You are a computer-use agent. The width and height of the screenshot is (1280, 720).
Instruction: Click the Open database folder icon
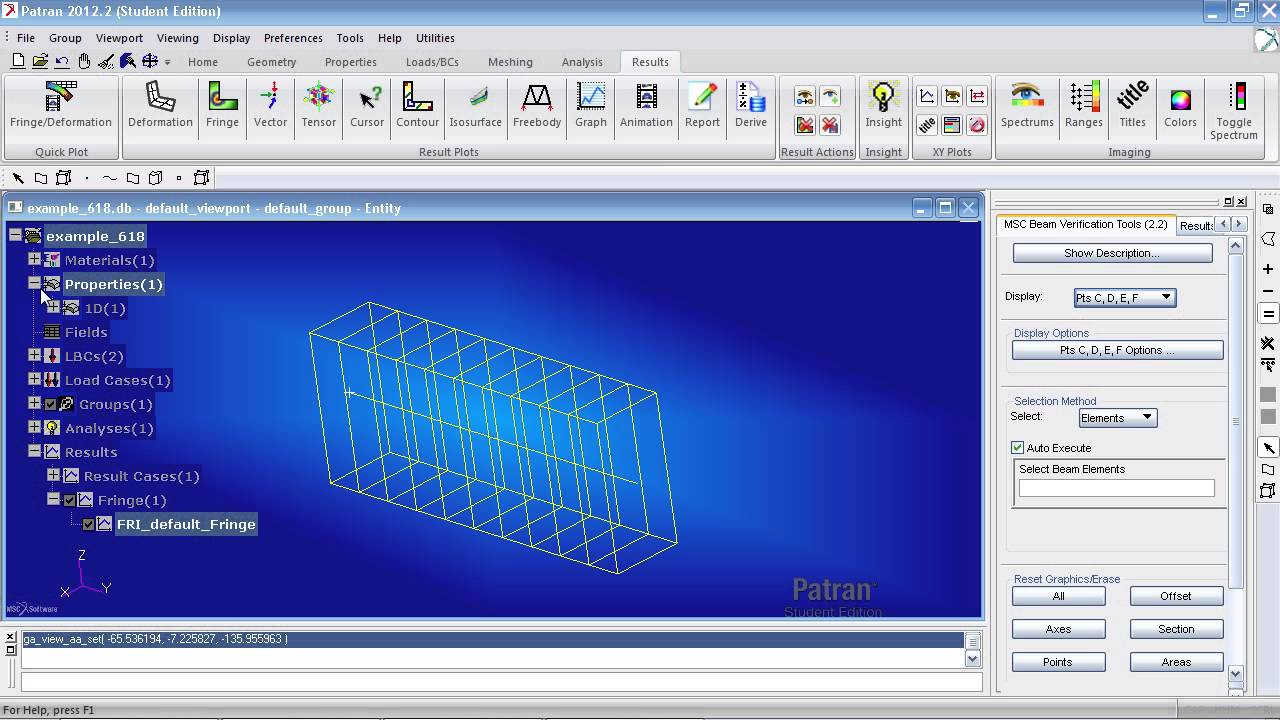pos(40,62)
